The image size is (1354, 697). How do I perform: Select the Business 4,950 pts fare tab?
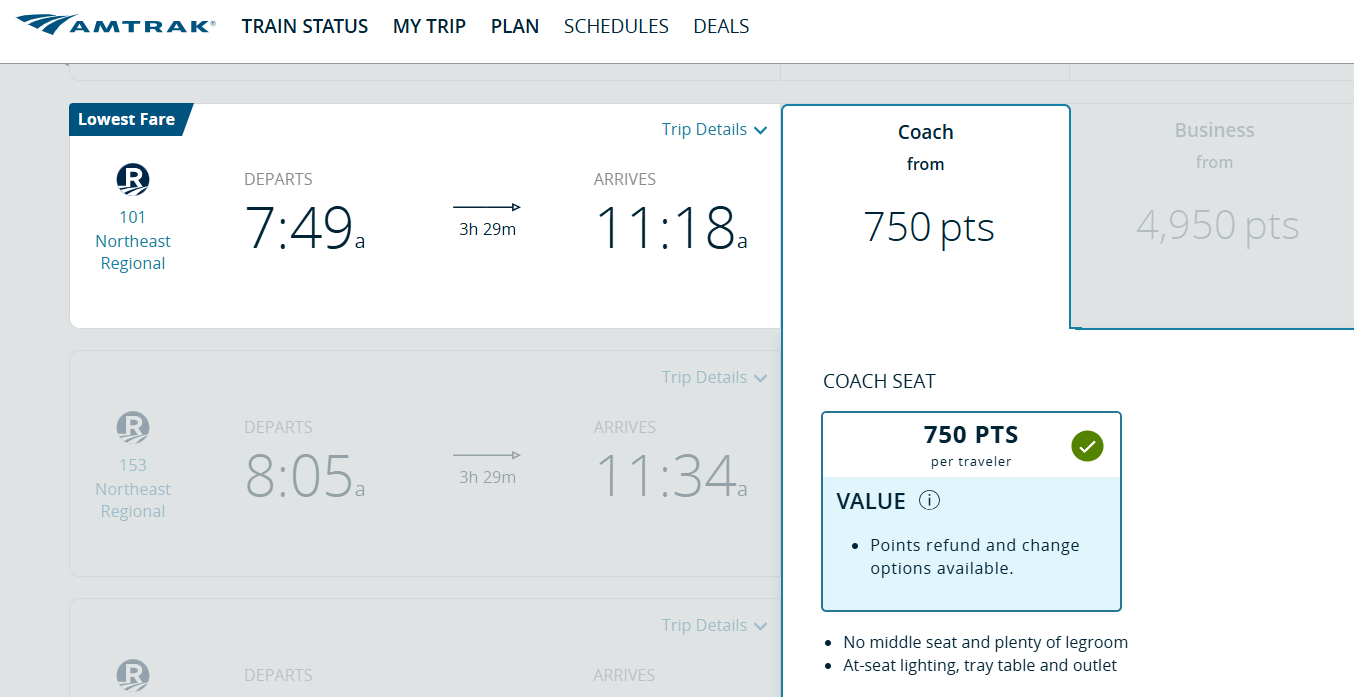(1213, 216)
